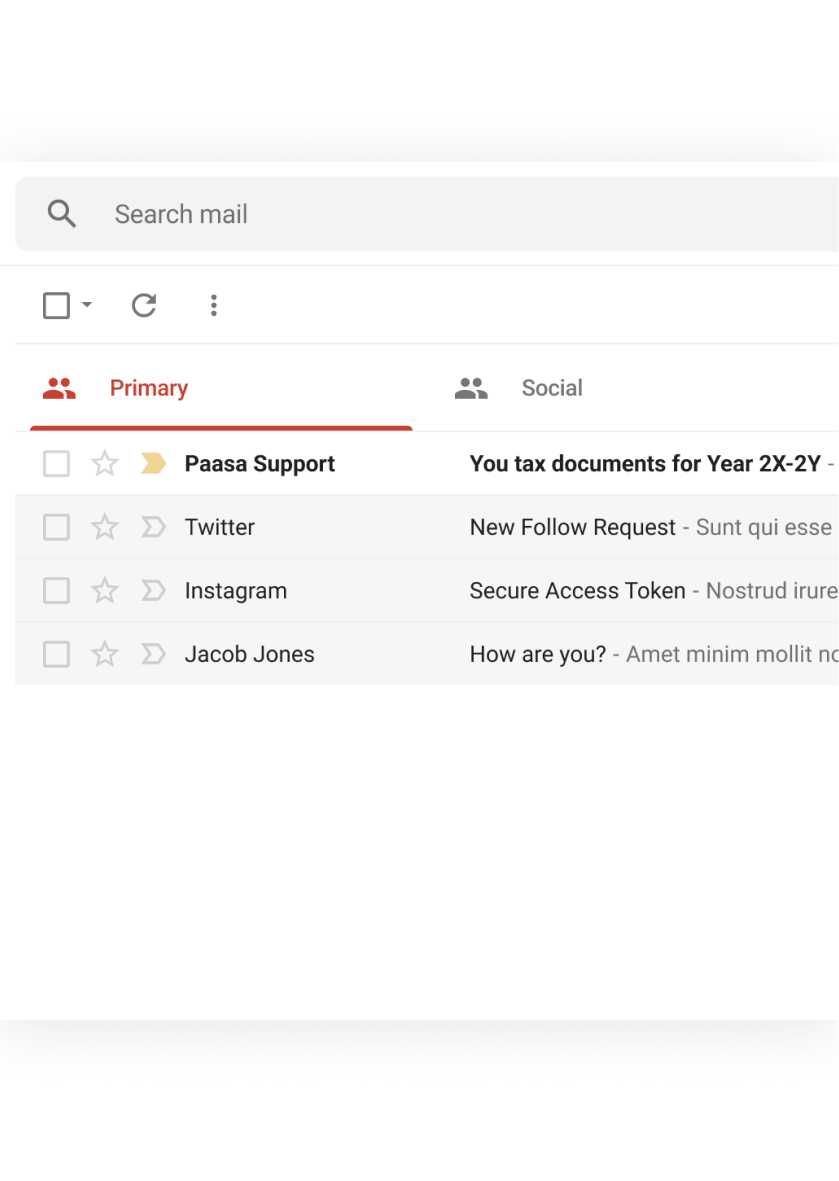Mark the Jacob Jones email as important
The width and height of the screenshot is (839, 1181).
click(153, 654)
